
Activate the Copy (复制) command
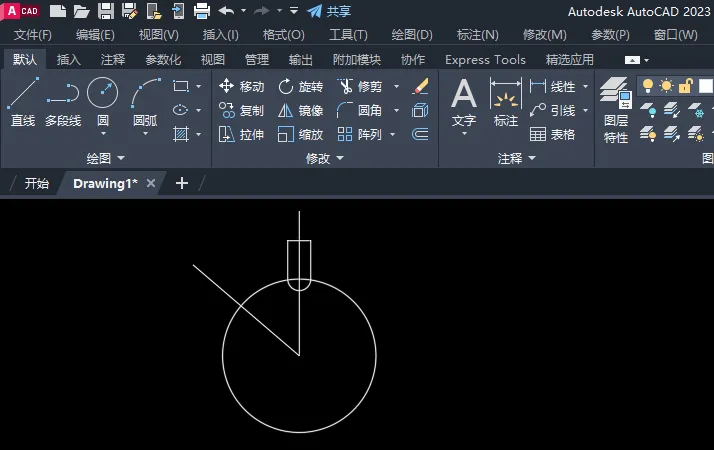coord(241,110)
